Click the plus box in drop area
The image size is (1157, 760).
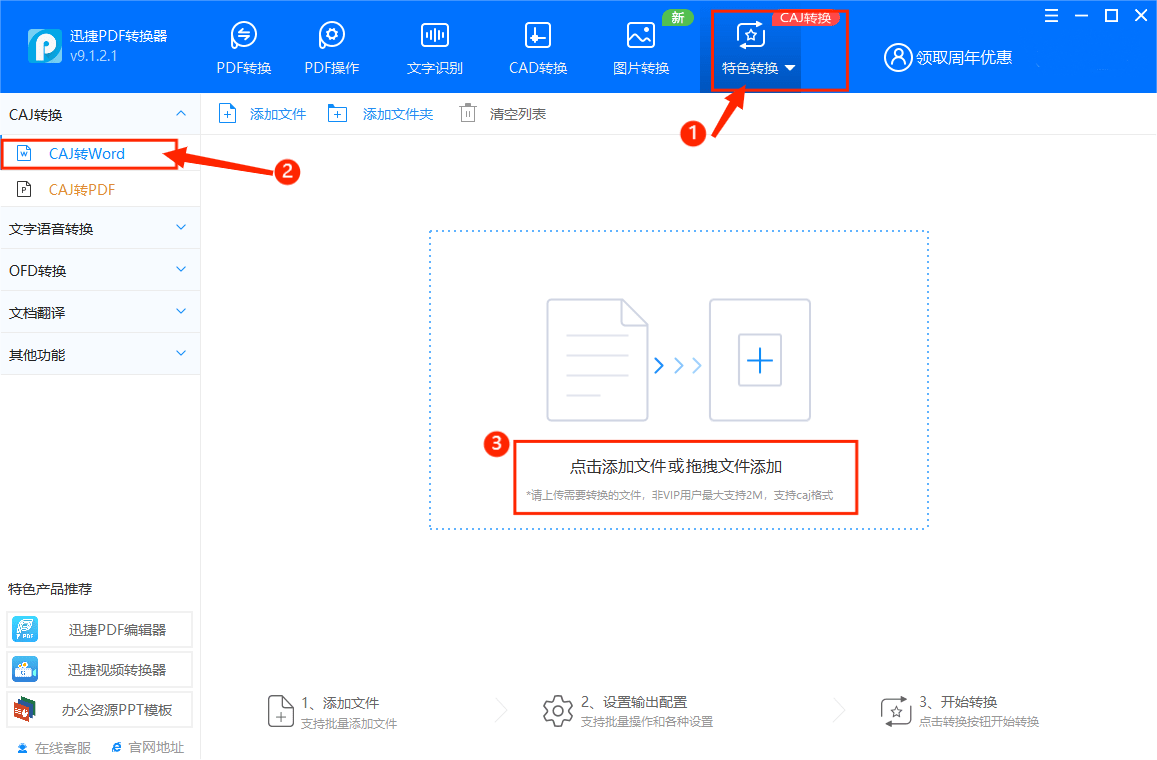click(760, 360)
